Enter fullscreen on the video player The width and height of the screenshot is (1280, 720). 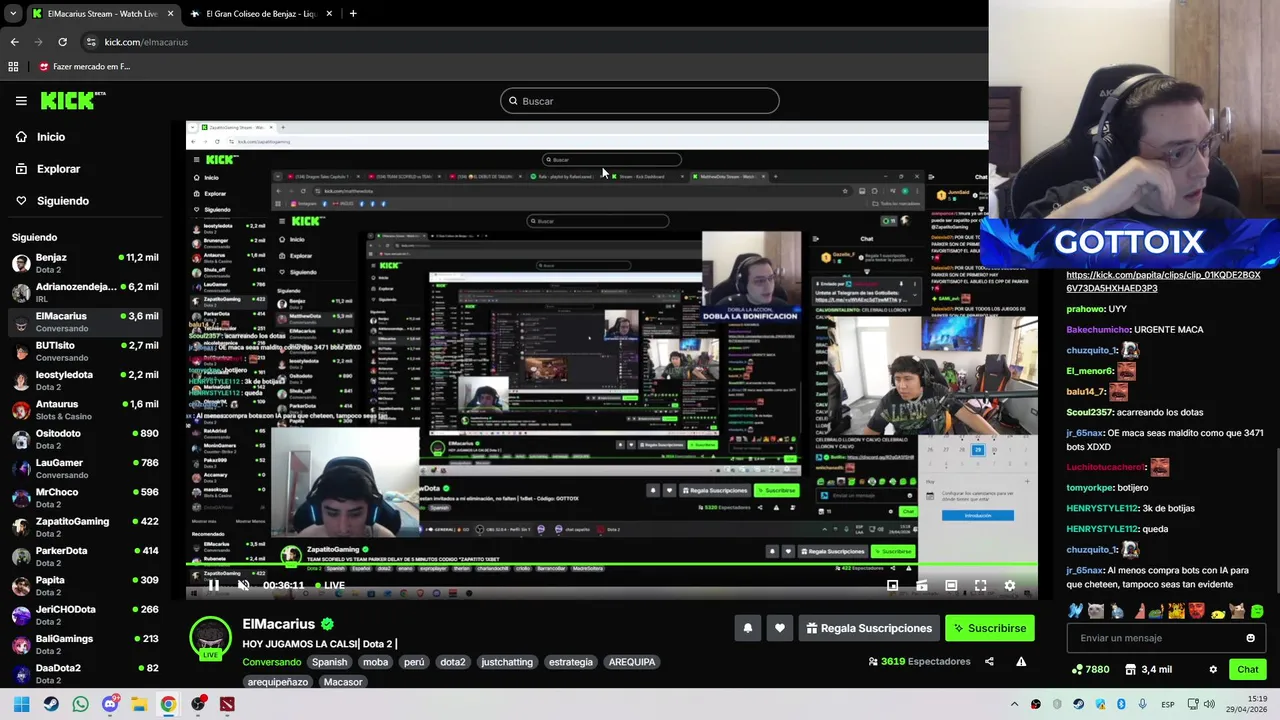tap(980, 586)
